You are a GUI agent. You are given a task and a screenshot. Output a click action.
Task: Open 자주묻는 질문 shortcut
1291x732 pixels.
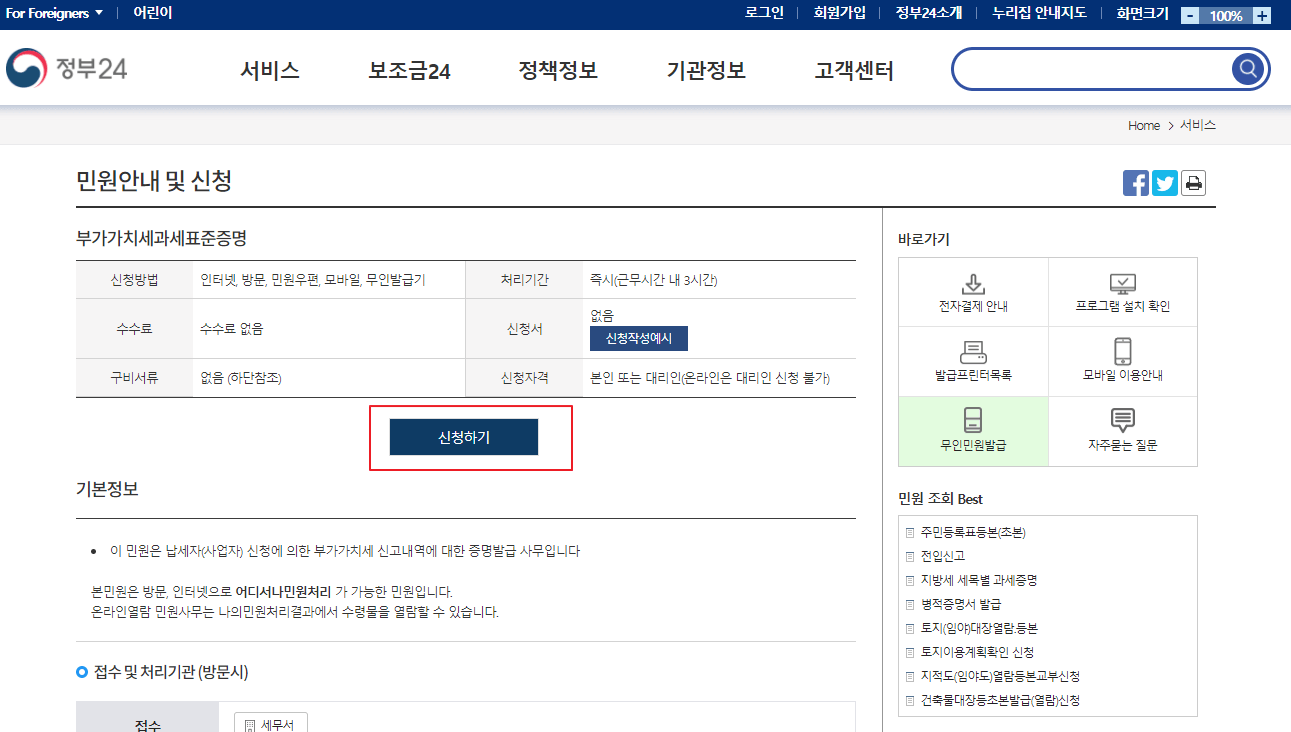(1123, 431)
